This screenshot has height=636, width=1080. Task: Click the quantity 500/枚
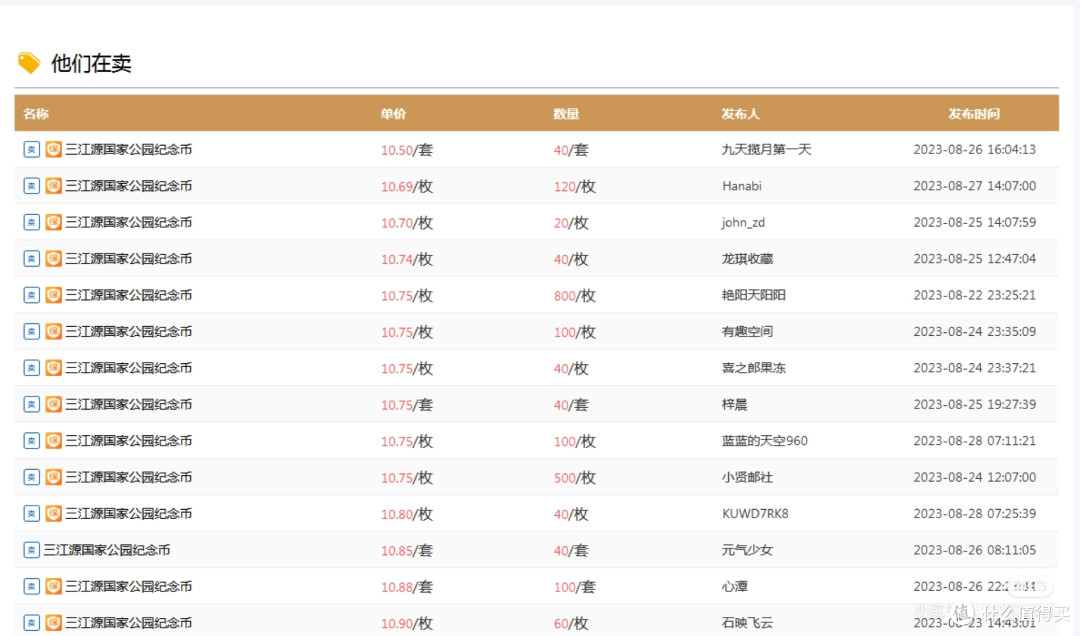[574, 478]
